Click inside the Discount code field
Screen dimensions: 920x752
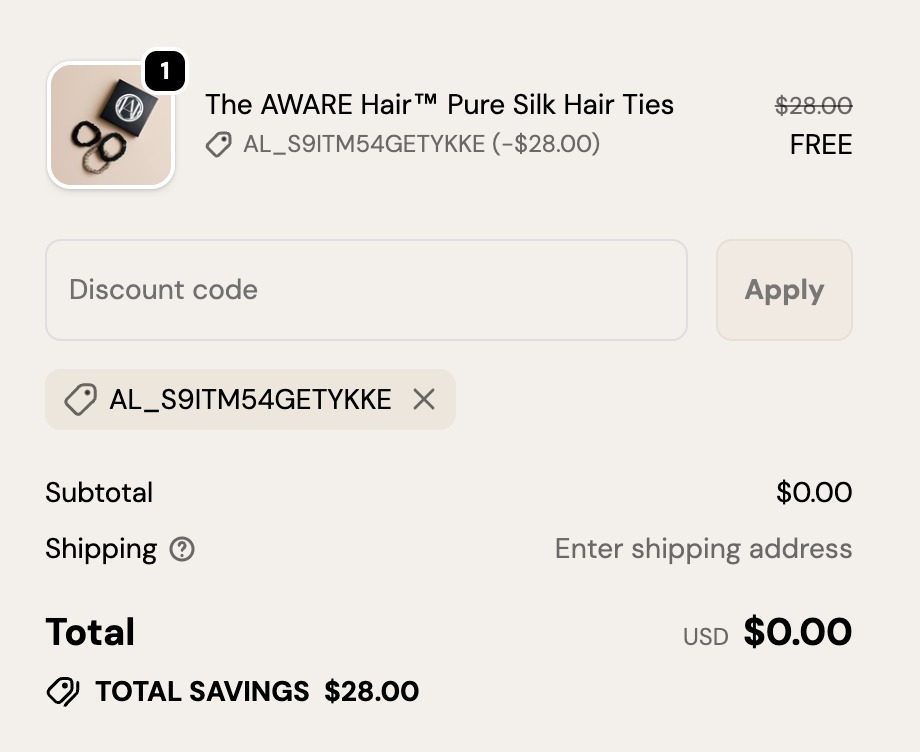[x=366, y=290]
